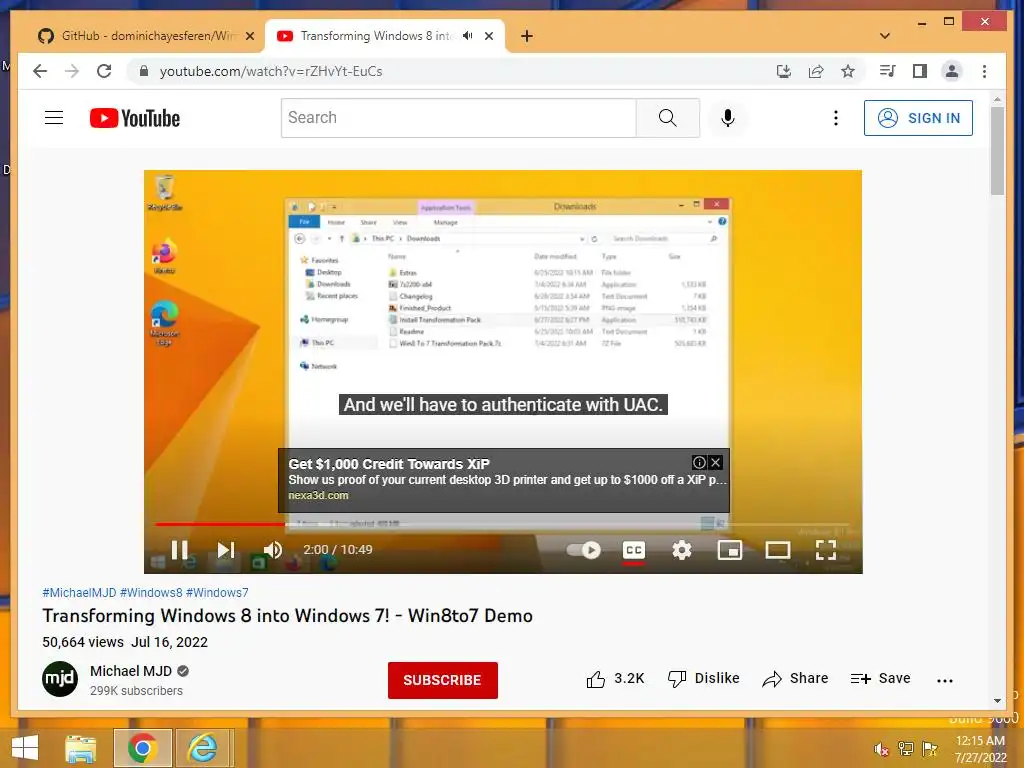Open the Windows Start button
The width and height of the screenshot is (1024, 768).
25,748
